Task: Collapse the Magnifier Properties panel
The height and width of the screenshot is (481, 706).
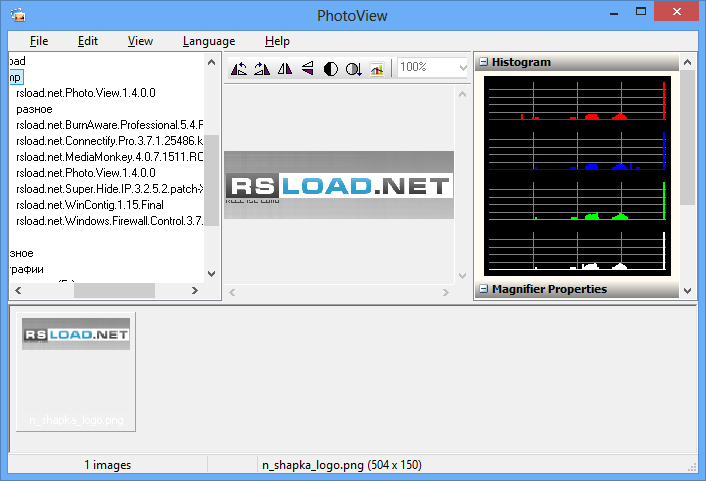Action: pos(484,289)
